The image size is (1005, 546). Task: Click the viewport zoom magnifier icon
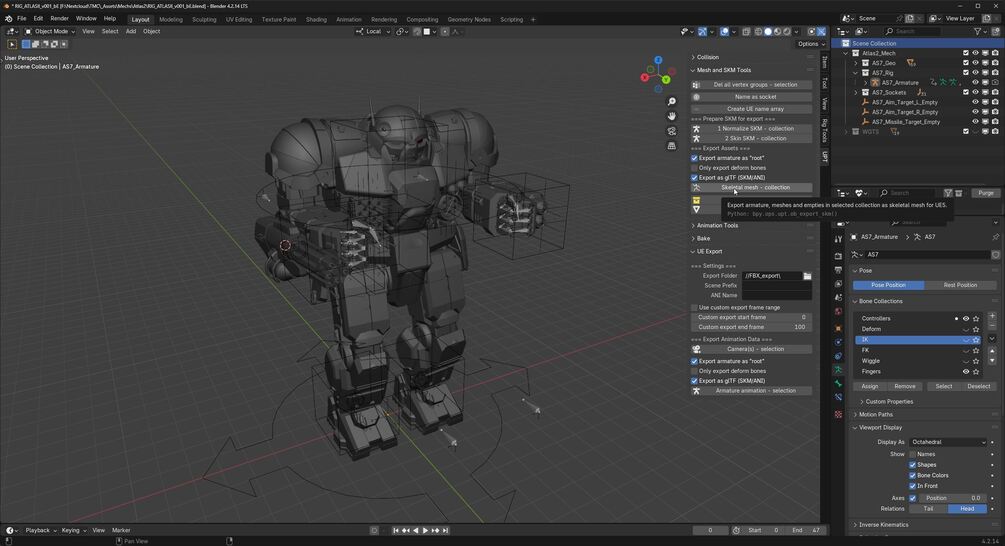point(672,101)
